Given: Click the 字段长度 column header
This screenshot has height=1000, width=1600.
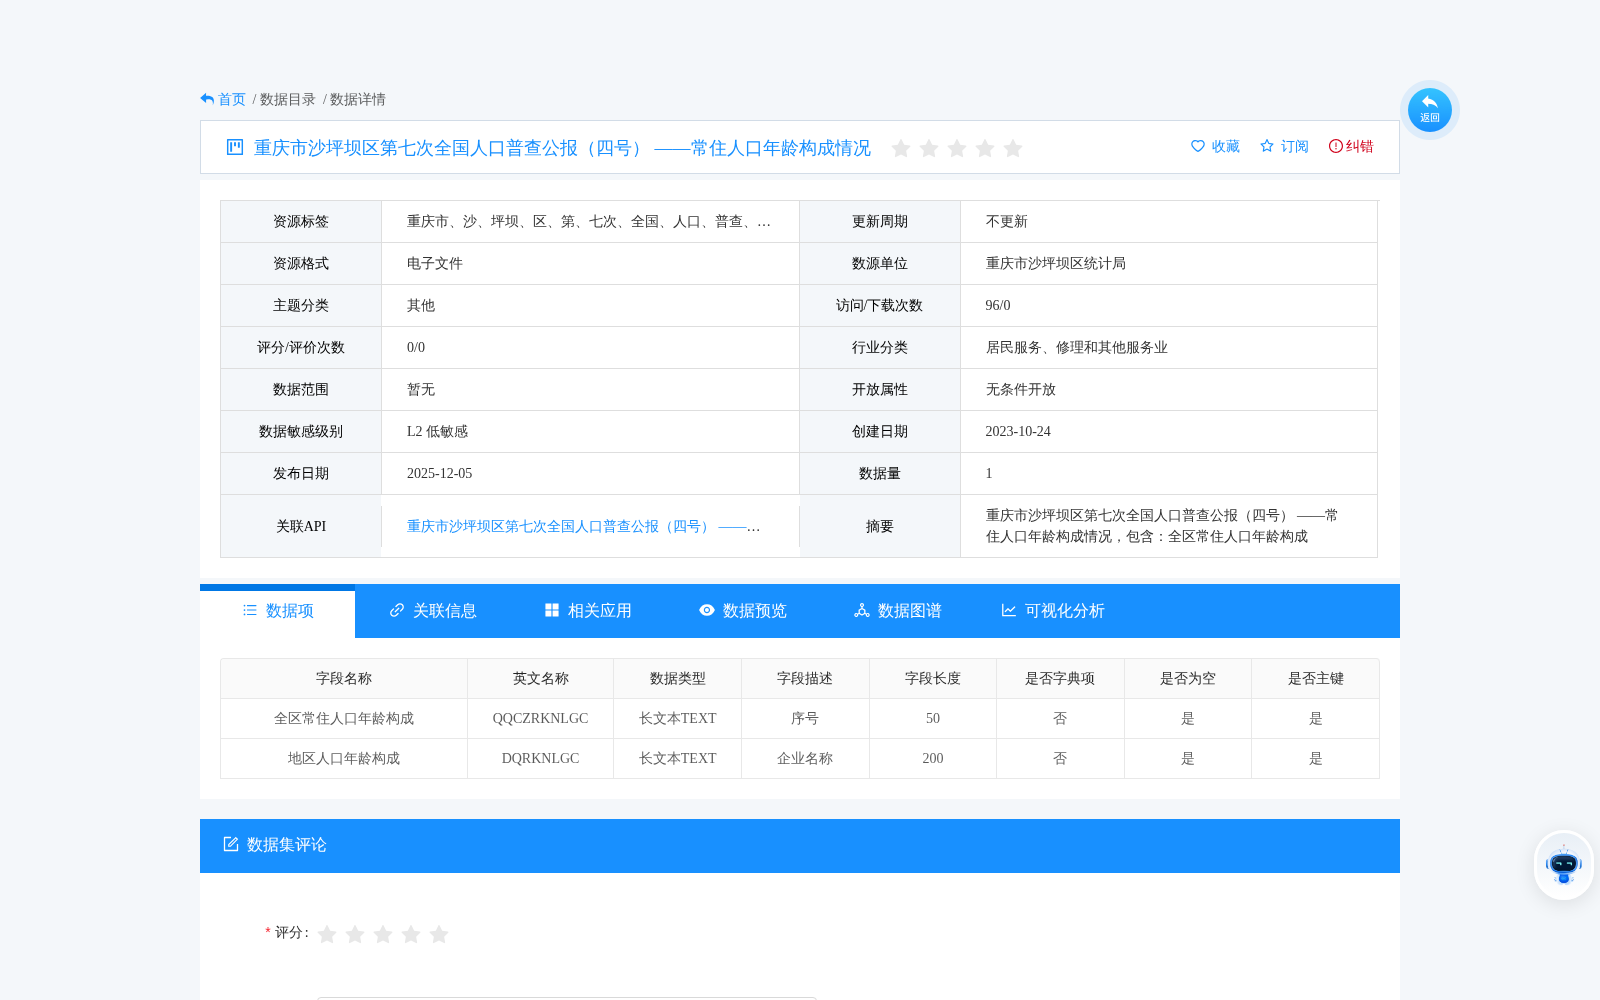Looking at the screenshot, I should click(933, 678).
